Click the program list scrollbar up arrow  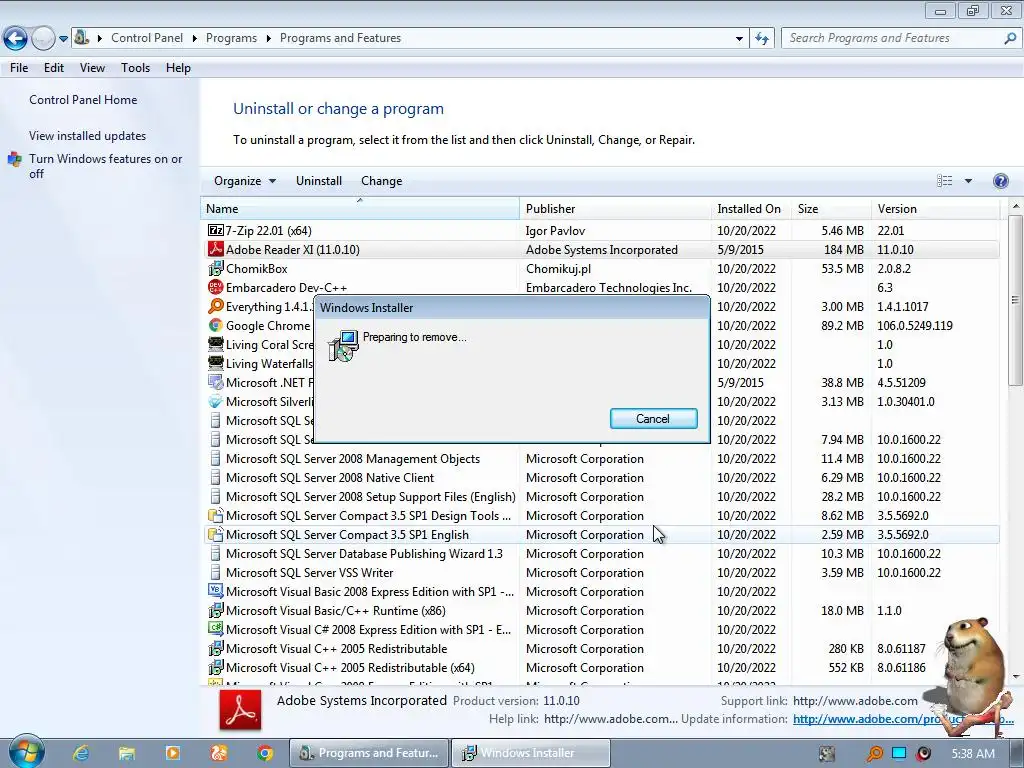pyautogui.click(x=1016, y=206)
